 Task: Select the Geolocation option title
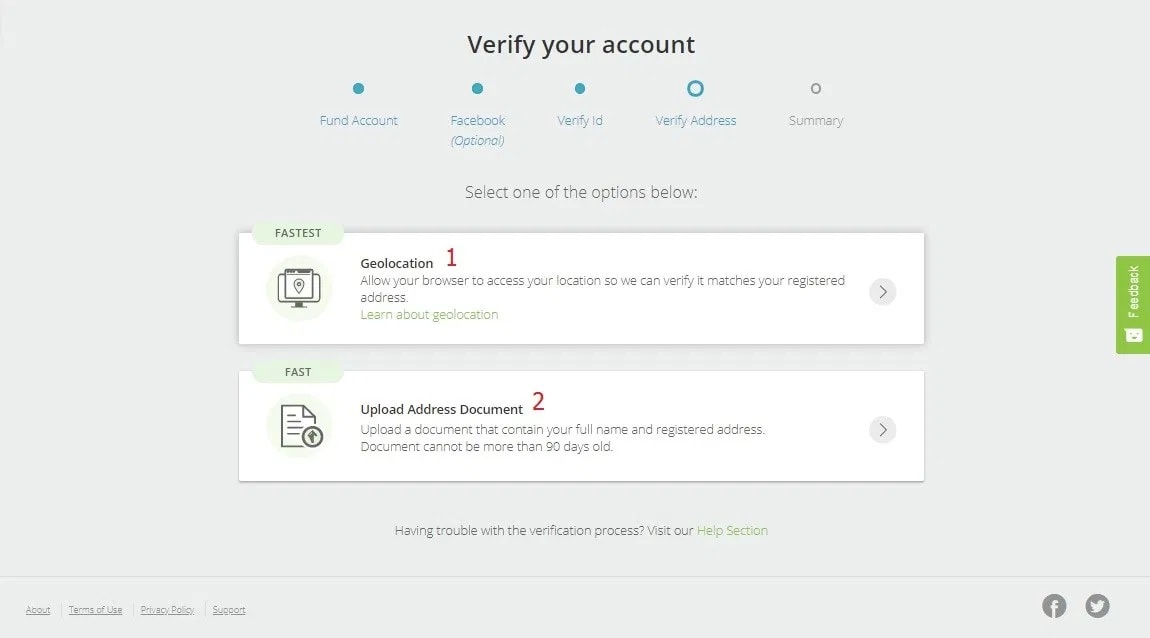pos(397,263)
